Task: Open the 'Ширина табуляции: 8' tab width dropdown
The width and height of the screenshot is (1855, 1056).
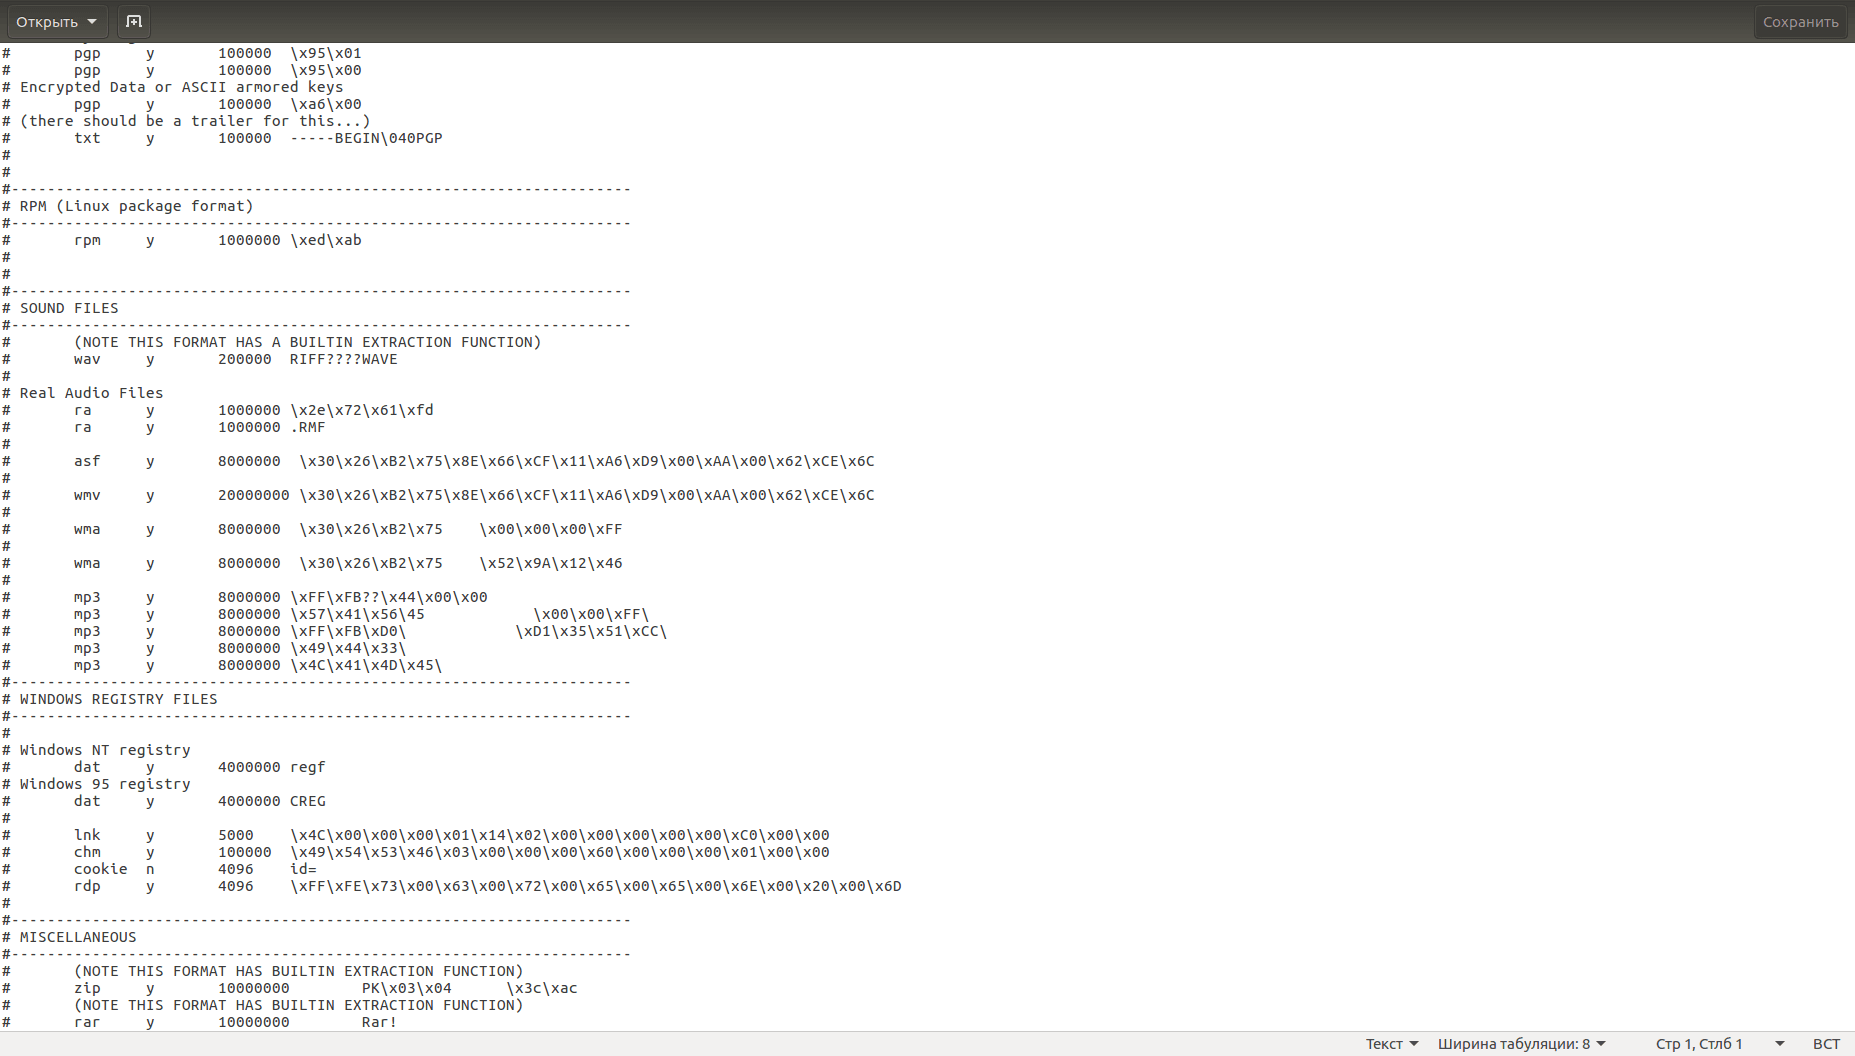Action: 1521,1044
